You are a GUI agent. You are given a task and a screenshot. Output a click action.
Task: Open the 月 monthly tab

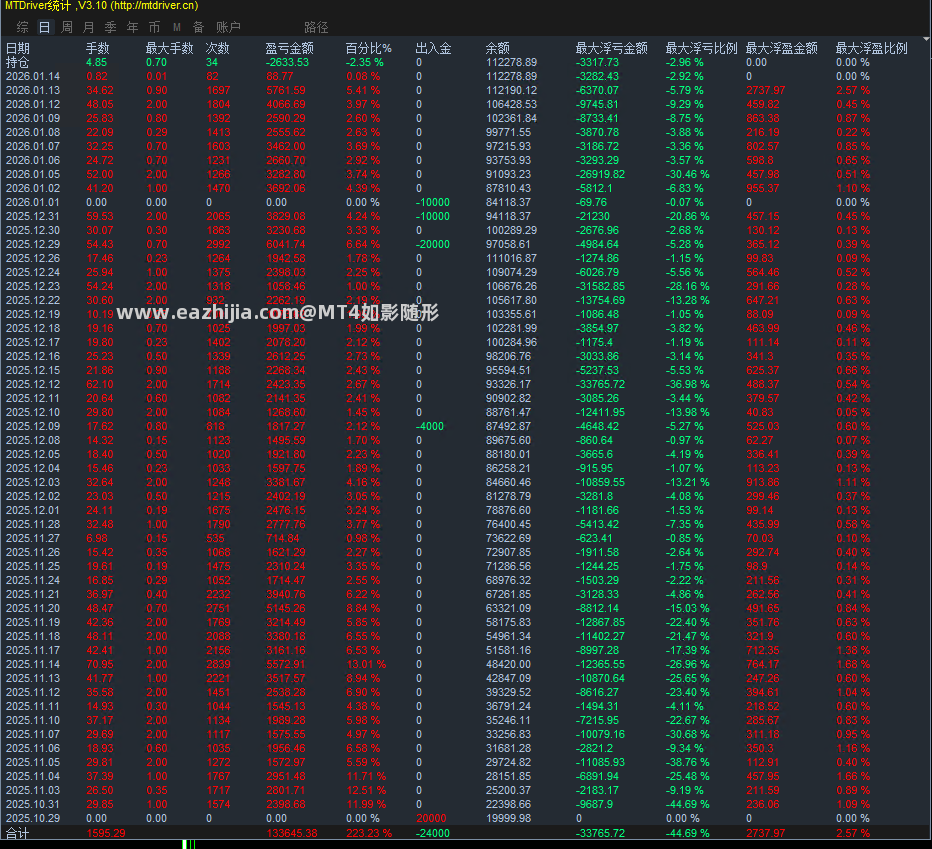click(89, 27)
